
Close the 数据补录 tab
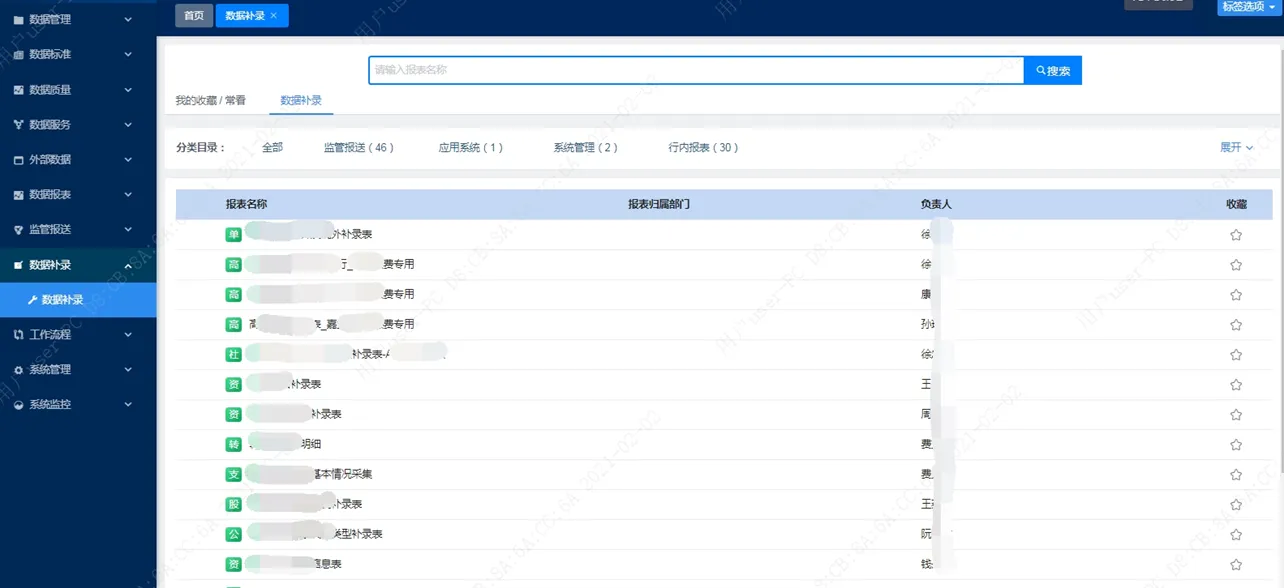(274, 16)
